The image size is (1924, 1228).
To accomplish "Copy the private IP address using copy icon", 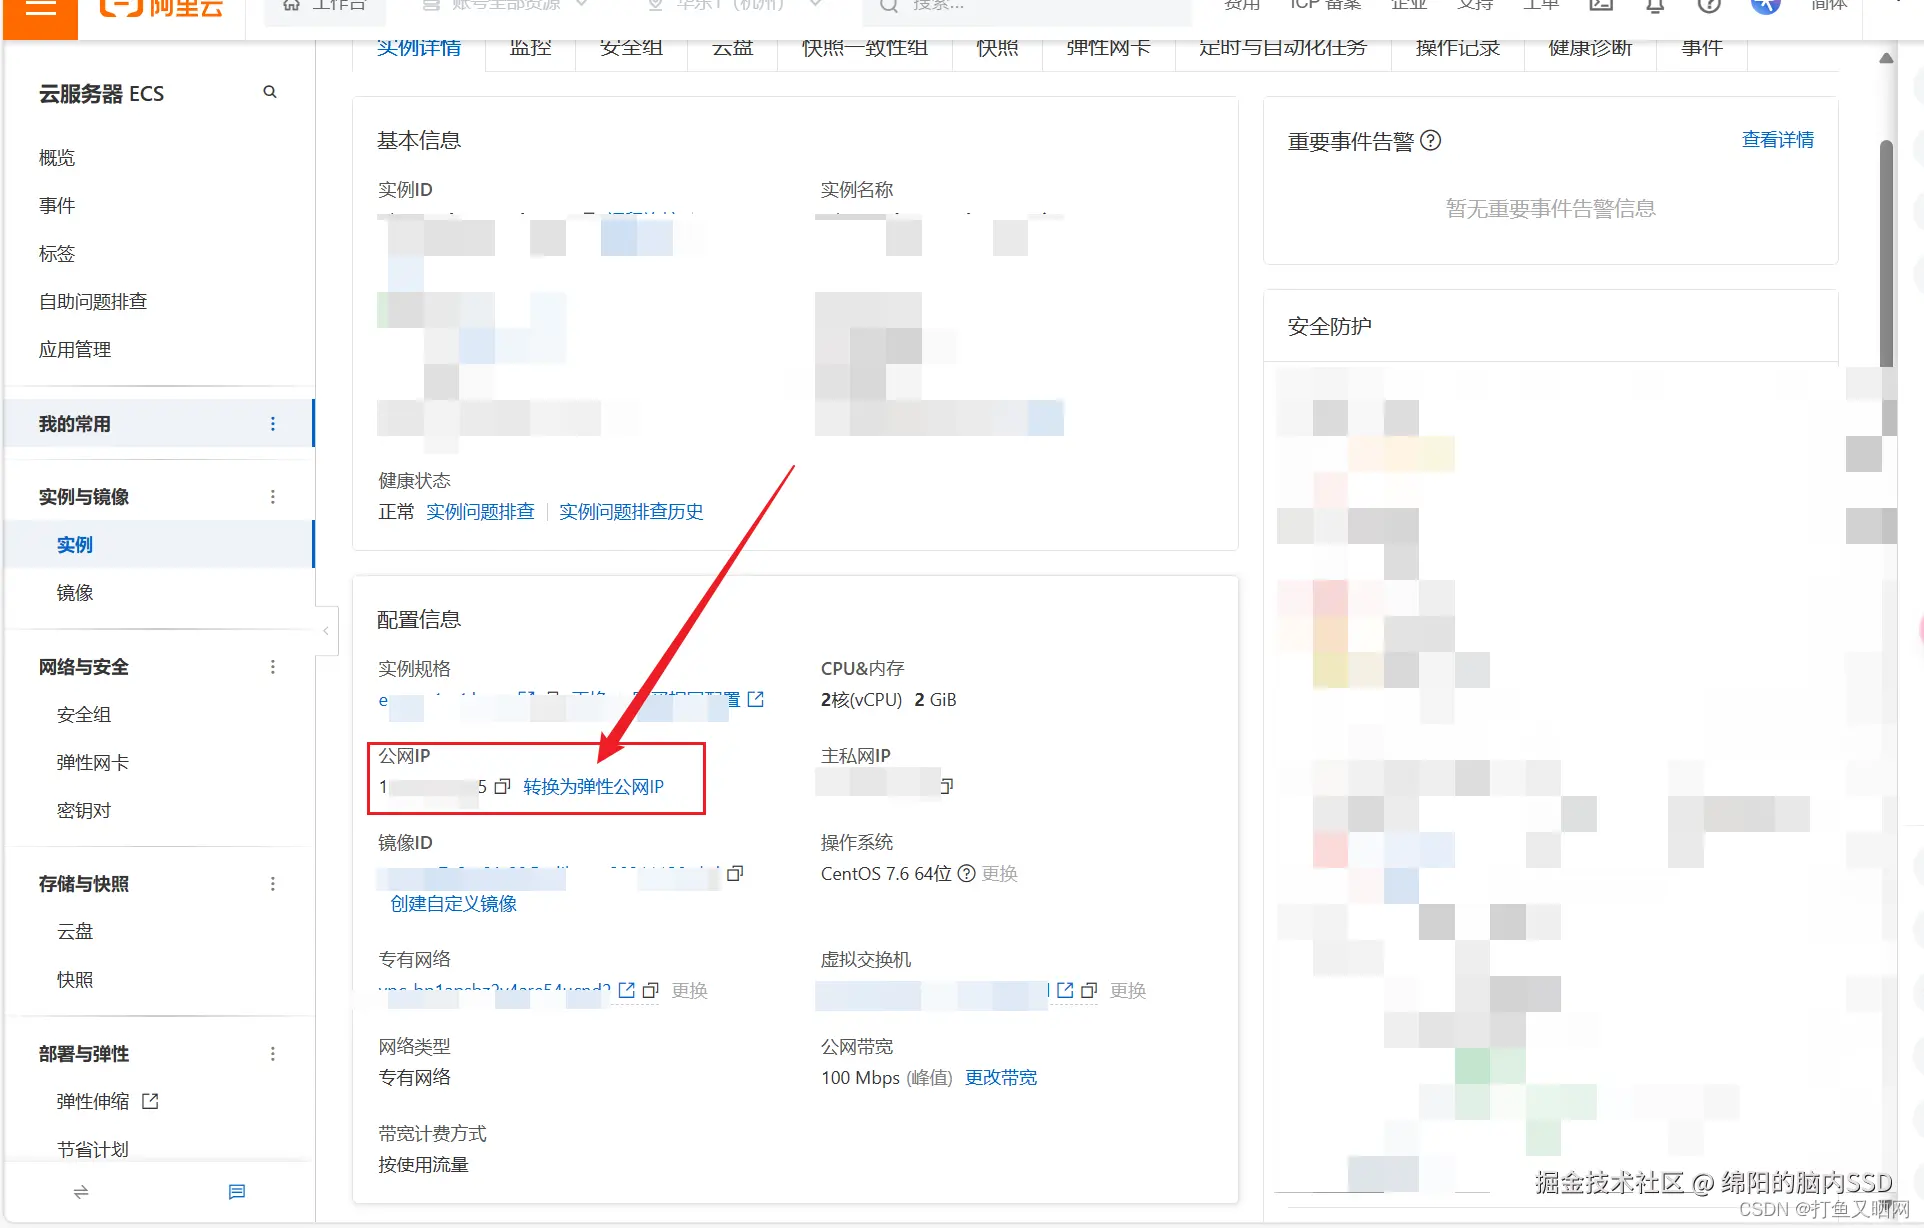I will click(x=946, y=786).
